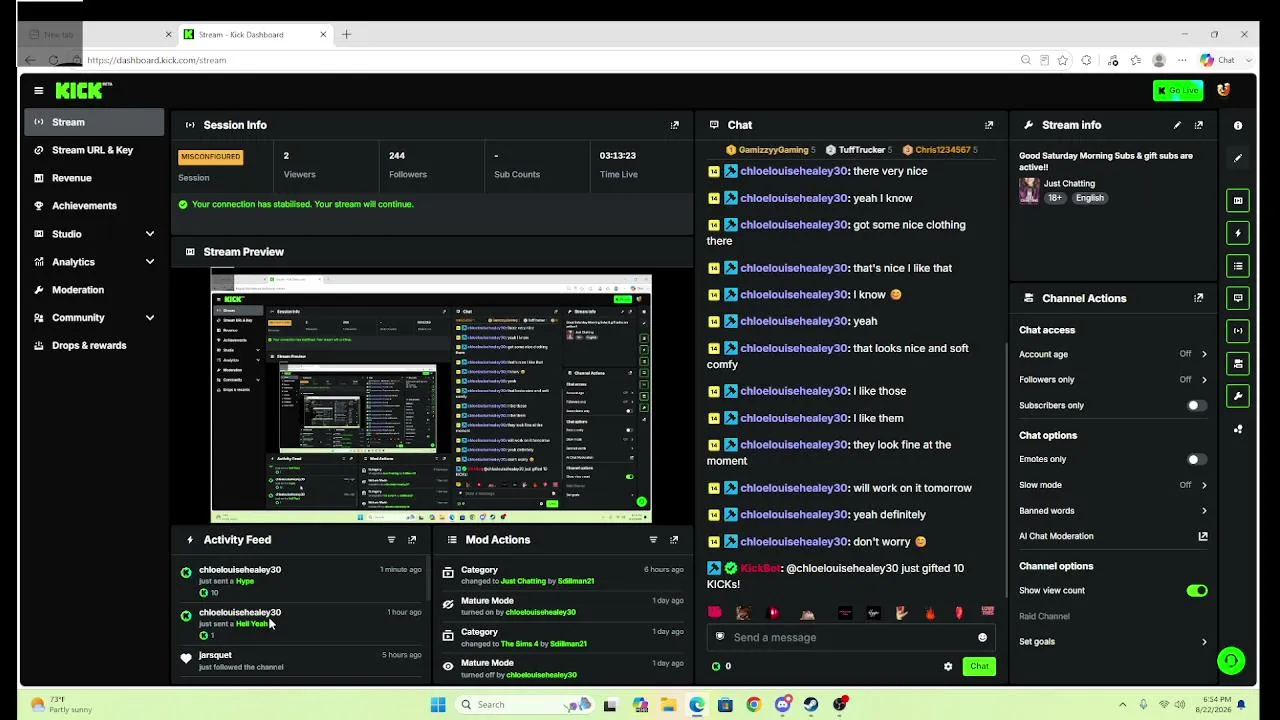Screen dimensions: 1280x720
Task: Open the emoji picker in chat input
Action: (x=982, y=638)
